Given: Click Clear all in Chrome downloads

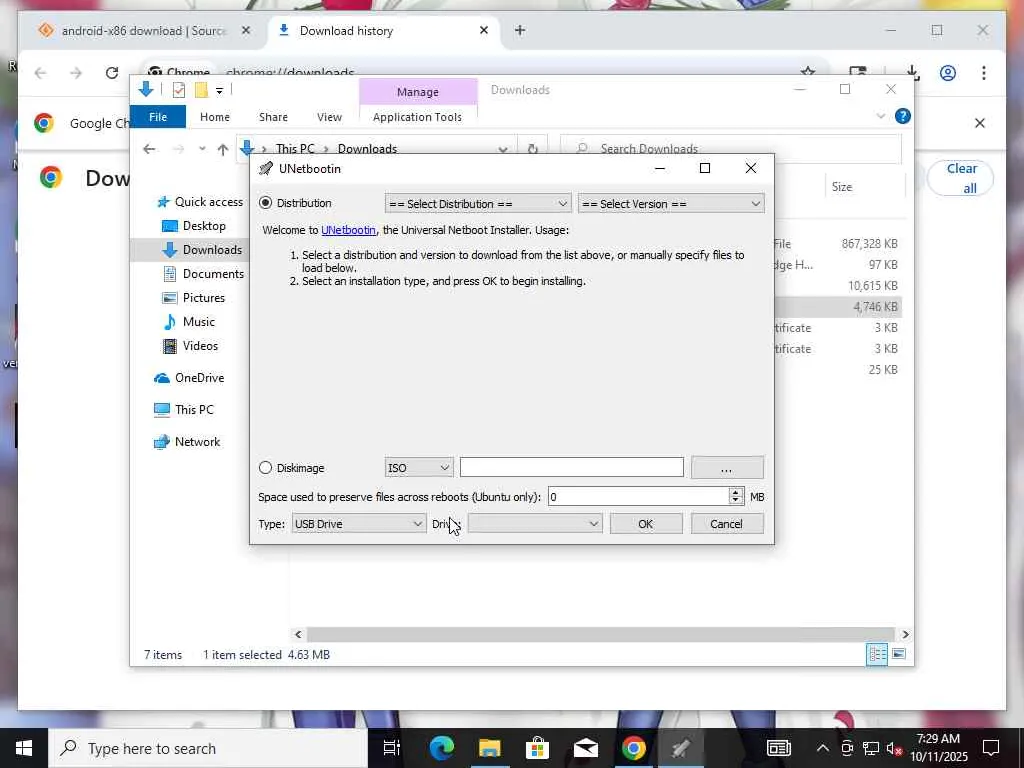Looking at the screenshot, I should tap(961, 178).
